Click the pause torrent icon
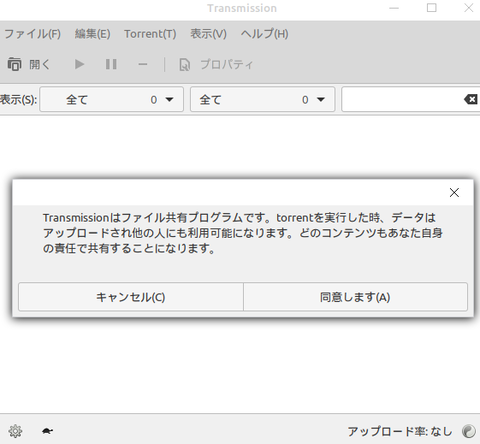 click(x=111, y=64)
